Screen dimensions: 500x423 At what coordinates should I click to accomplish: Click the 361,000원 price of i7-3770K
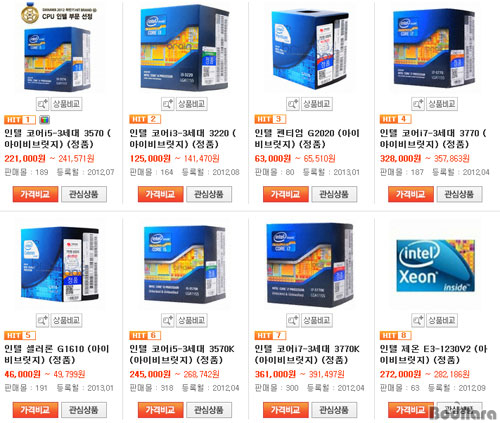(x=275, y=374)
